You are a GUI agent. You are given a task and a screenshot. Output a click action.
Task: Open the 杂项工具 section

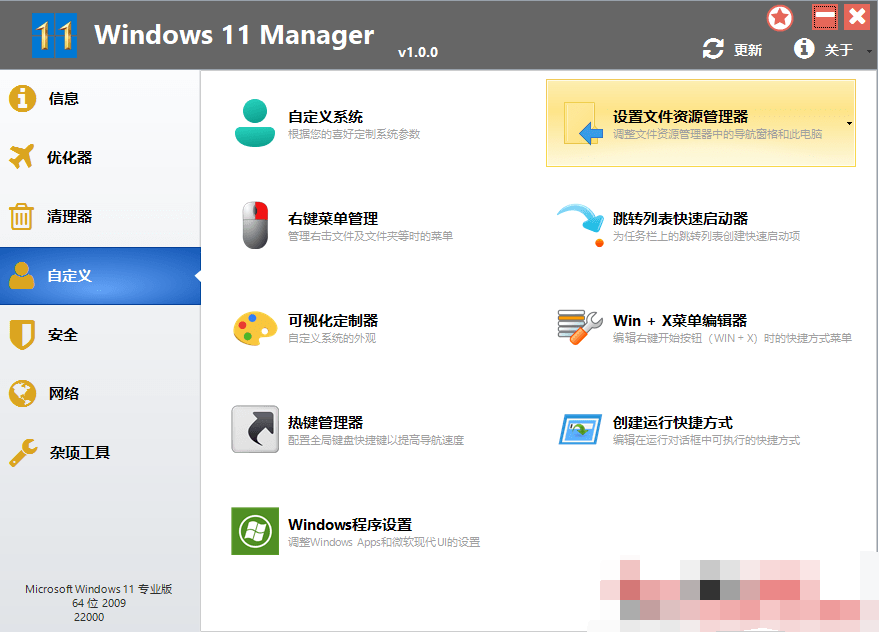coord(100,453)
